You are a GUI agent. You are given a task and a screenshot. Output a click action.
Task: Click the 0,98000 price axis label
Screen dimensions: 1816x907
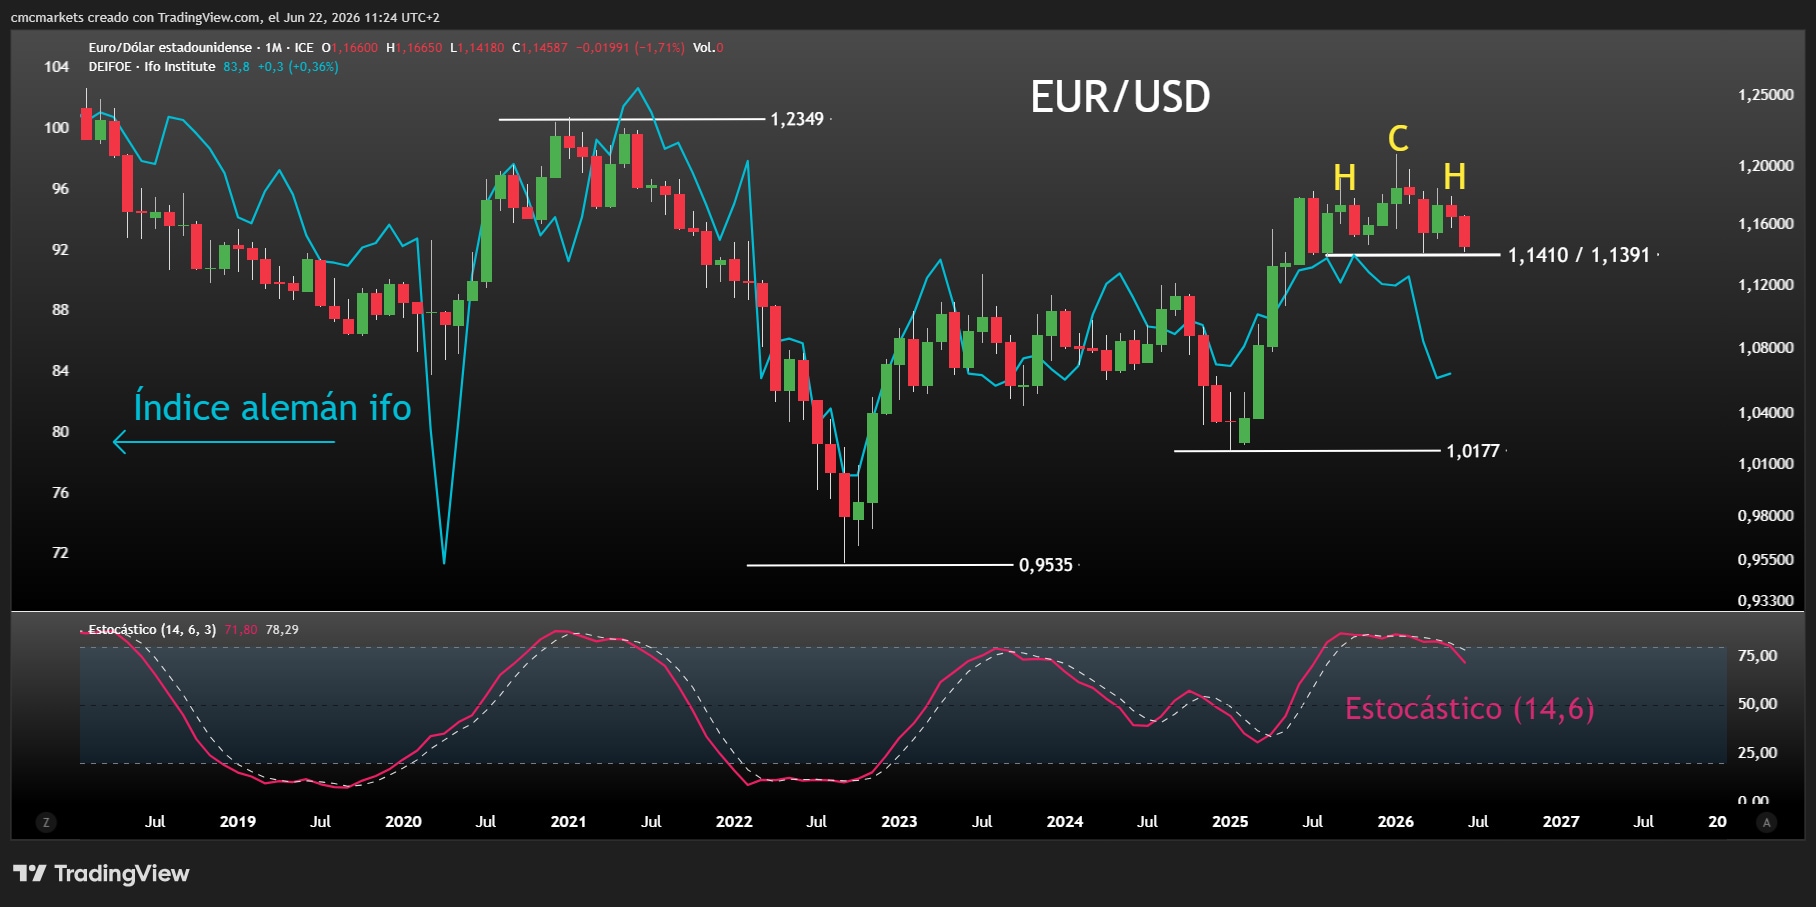(x=1766, y=515)
